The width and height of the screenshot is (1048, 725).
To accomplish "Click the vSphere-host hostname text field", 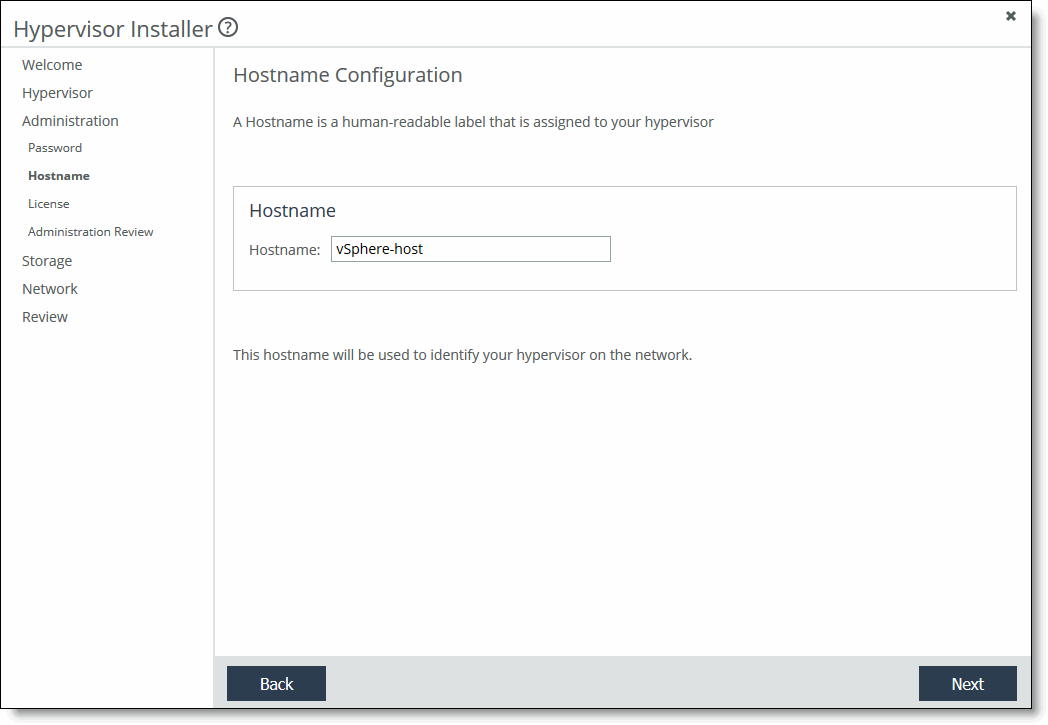I will pyautogui.click(x=470, y=249).
